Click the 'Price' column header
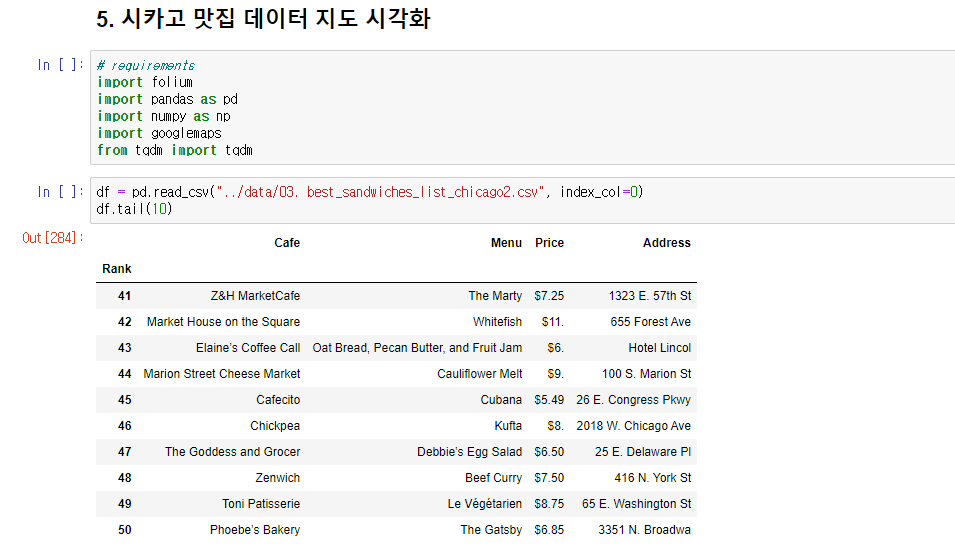 tap(549, 242)
